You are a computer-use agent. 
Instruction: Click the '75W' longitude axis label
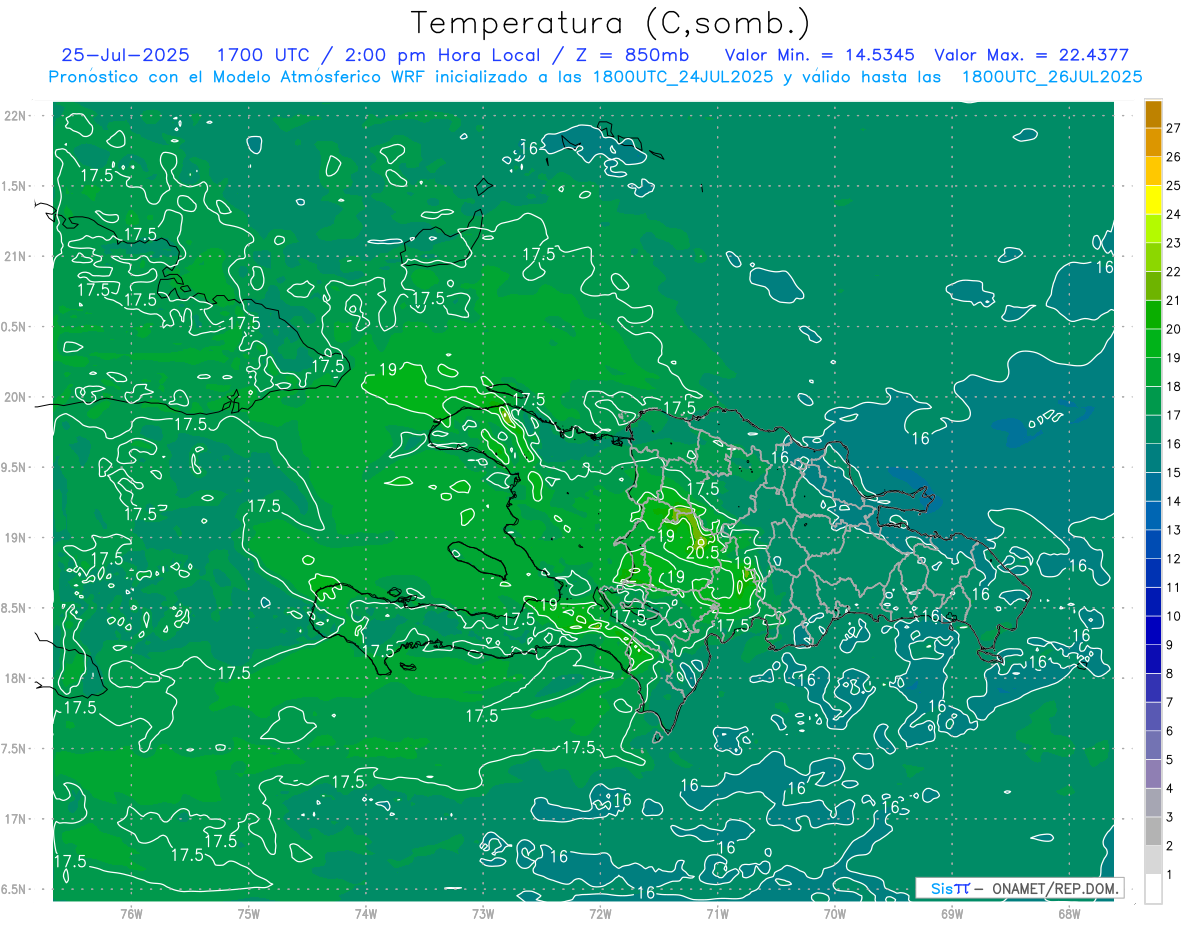tap(249, 913)
